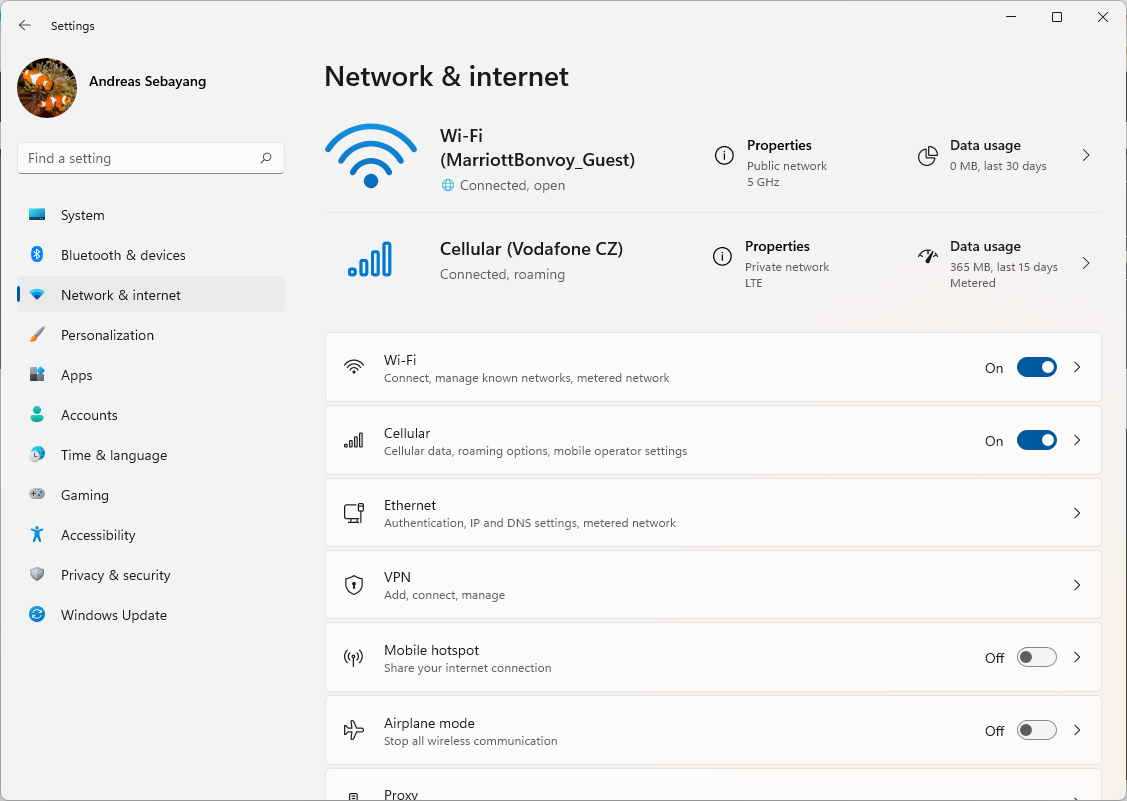Open Wi-Fi data usage details arrow

(x=1086, y=155)
